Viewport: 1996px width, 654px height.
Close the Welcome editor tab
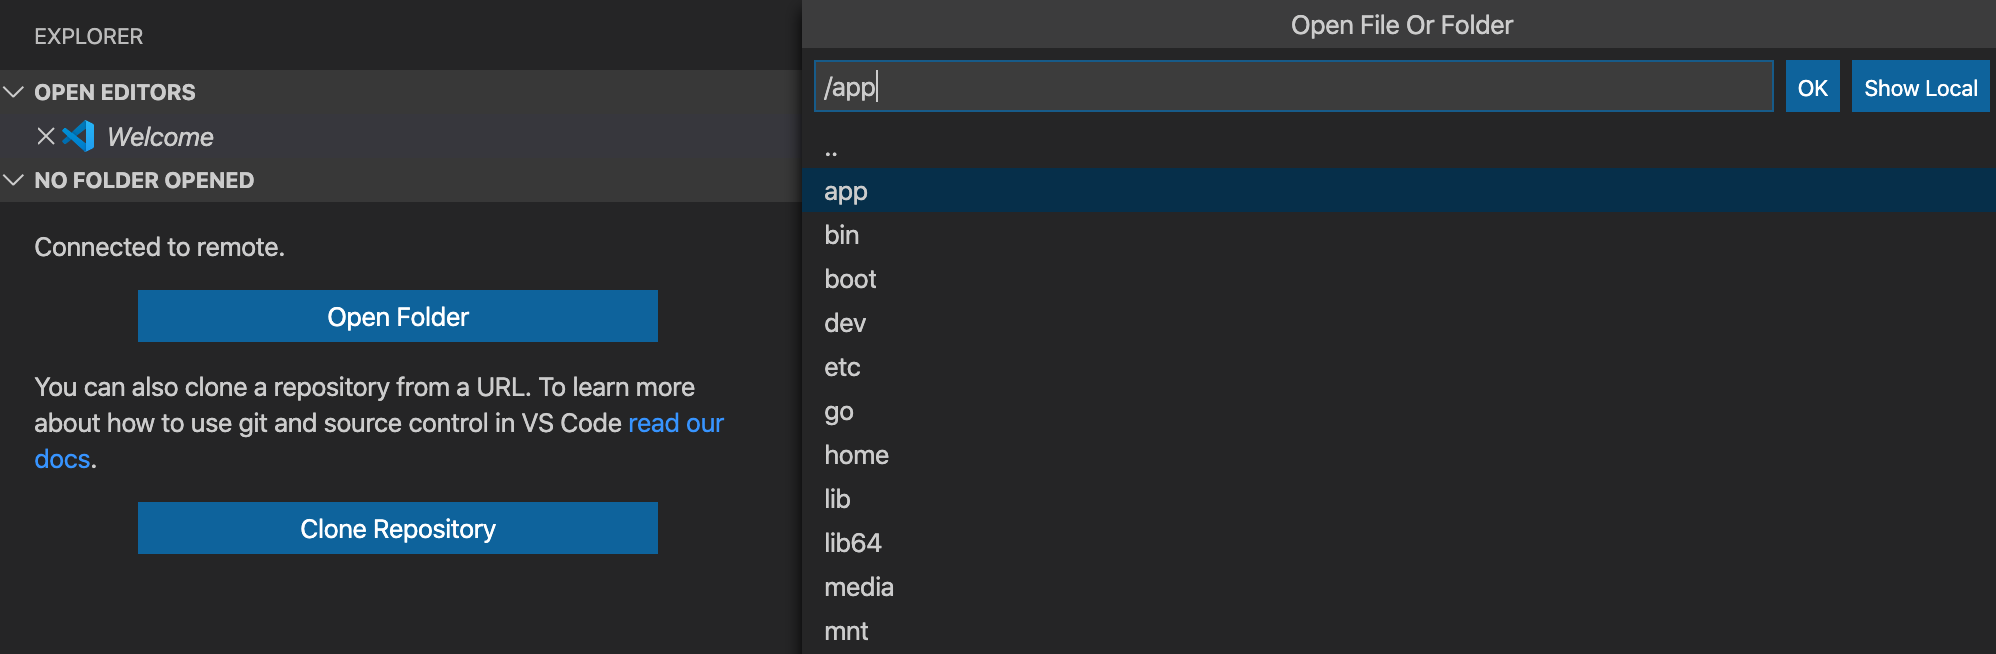pos(46,136)
